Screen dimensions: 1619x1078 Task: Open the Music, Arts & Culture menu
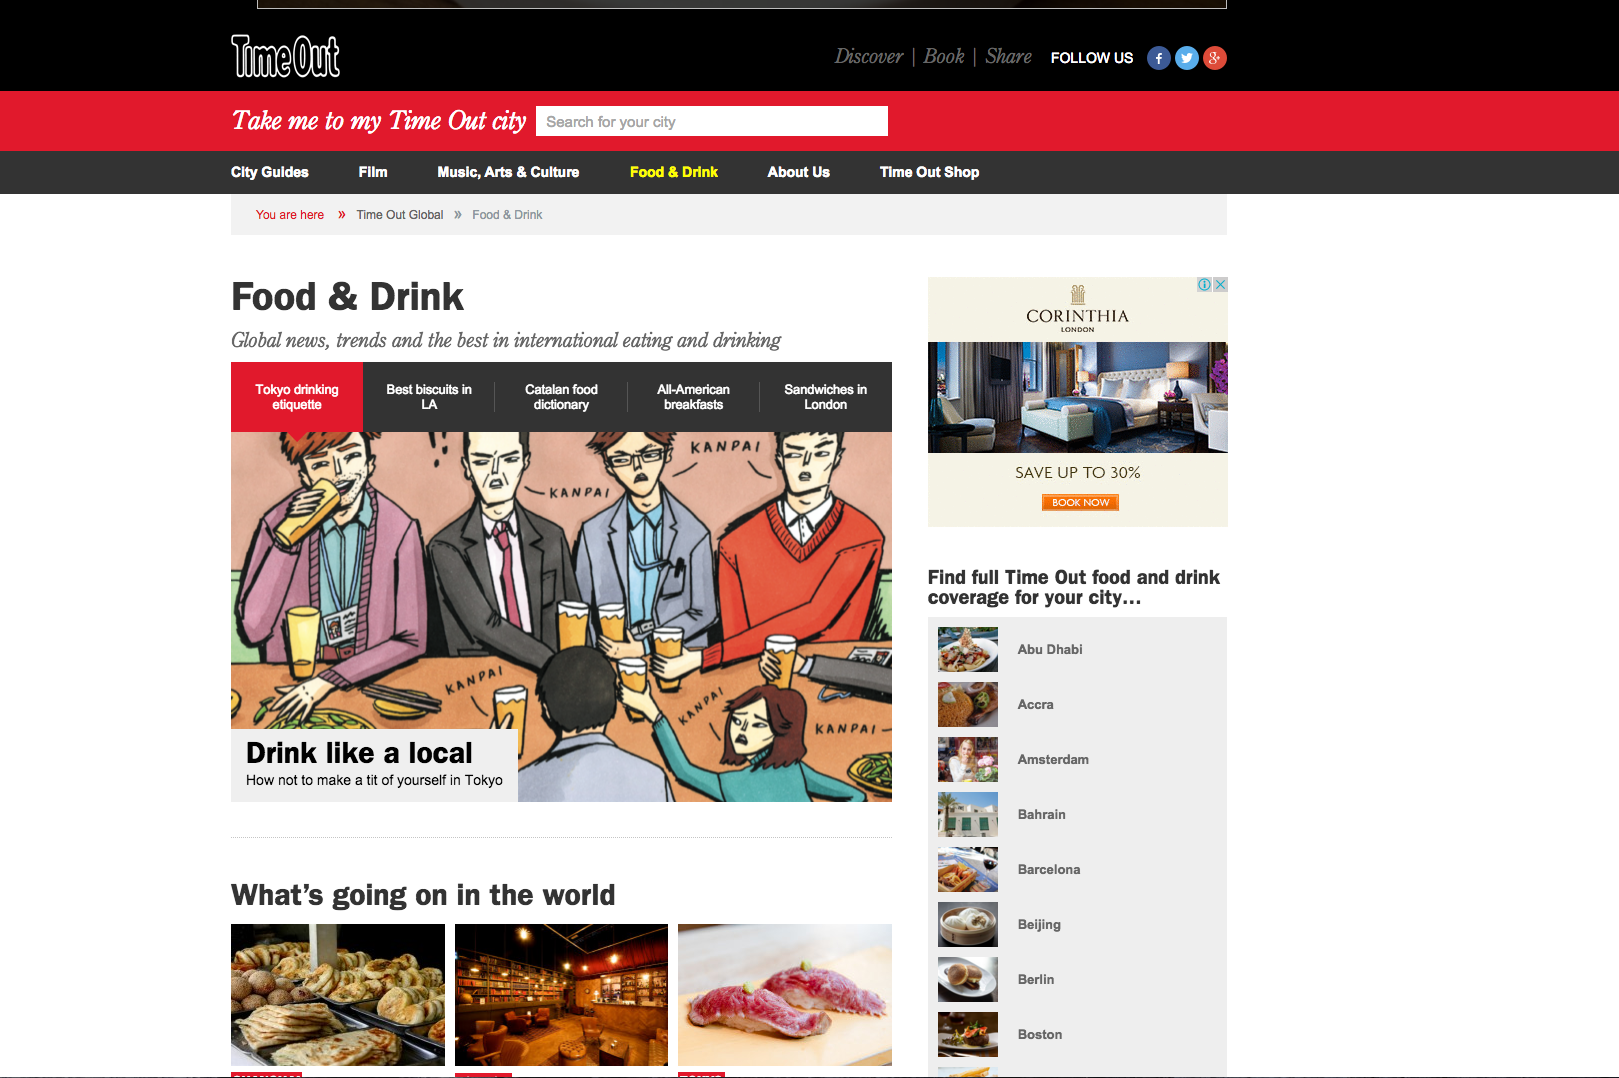508,172
